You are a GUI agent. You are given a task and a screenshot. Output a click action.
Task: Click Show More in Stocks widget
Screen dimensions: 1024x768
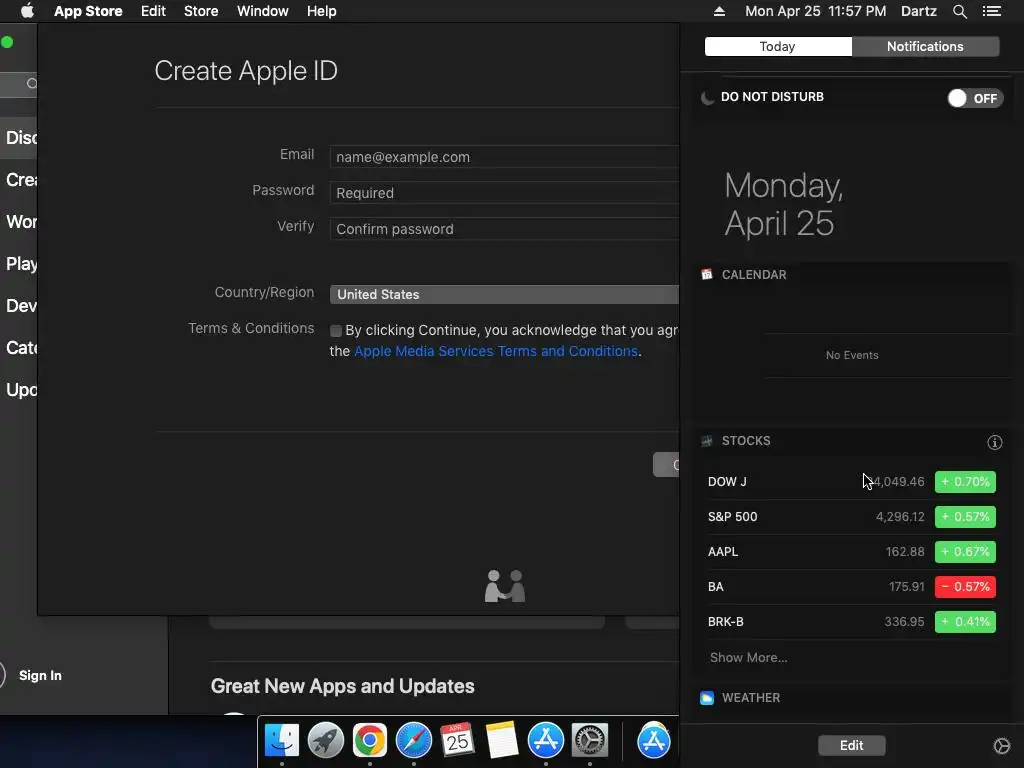pos(748,658)
